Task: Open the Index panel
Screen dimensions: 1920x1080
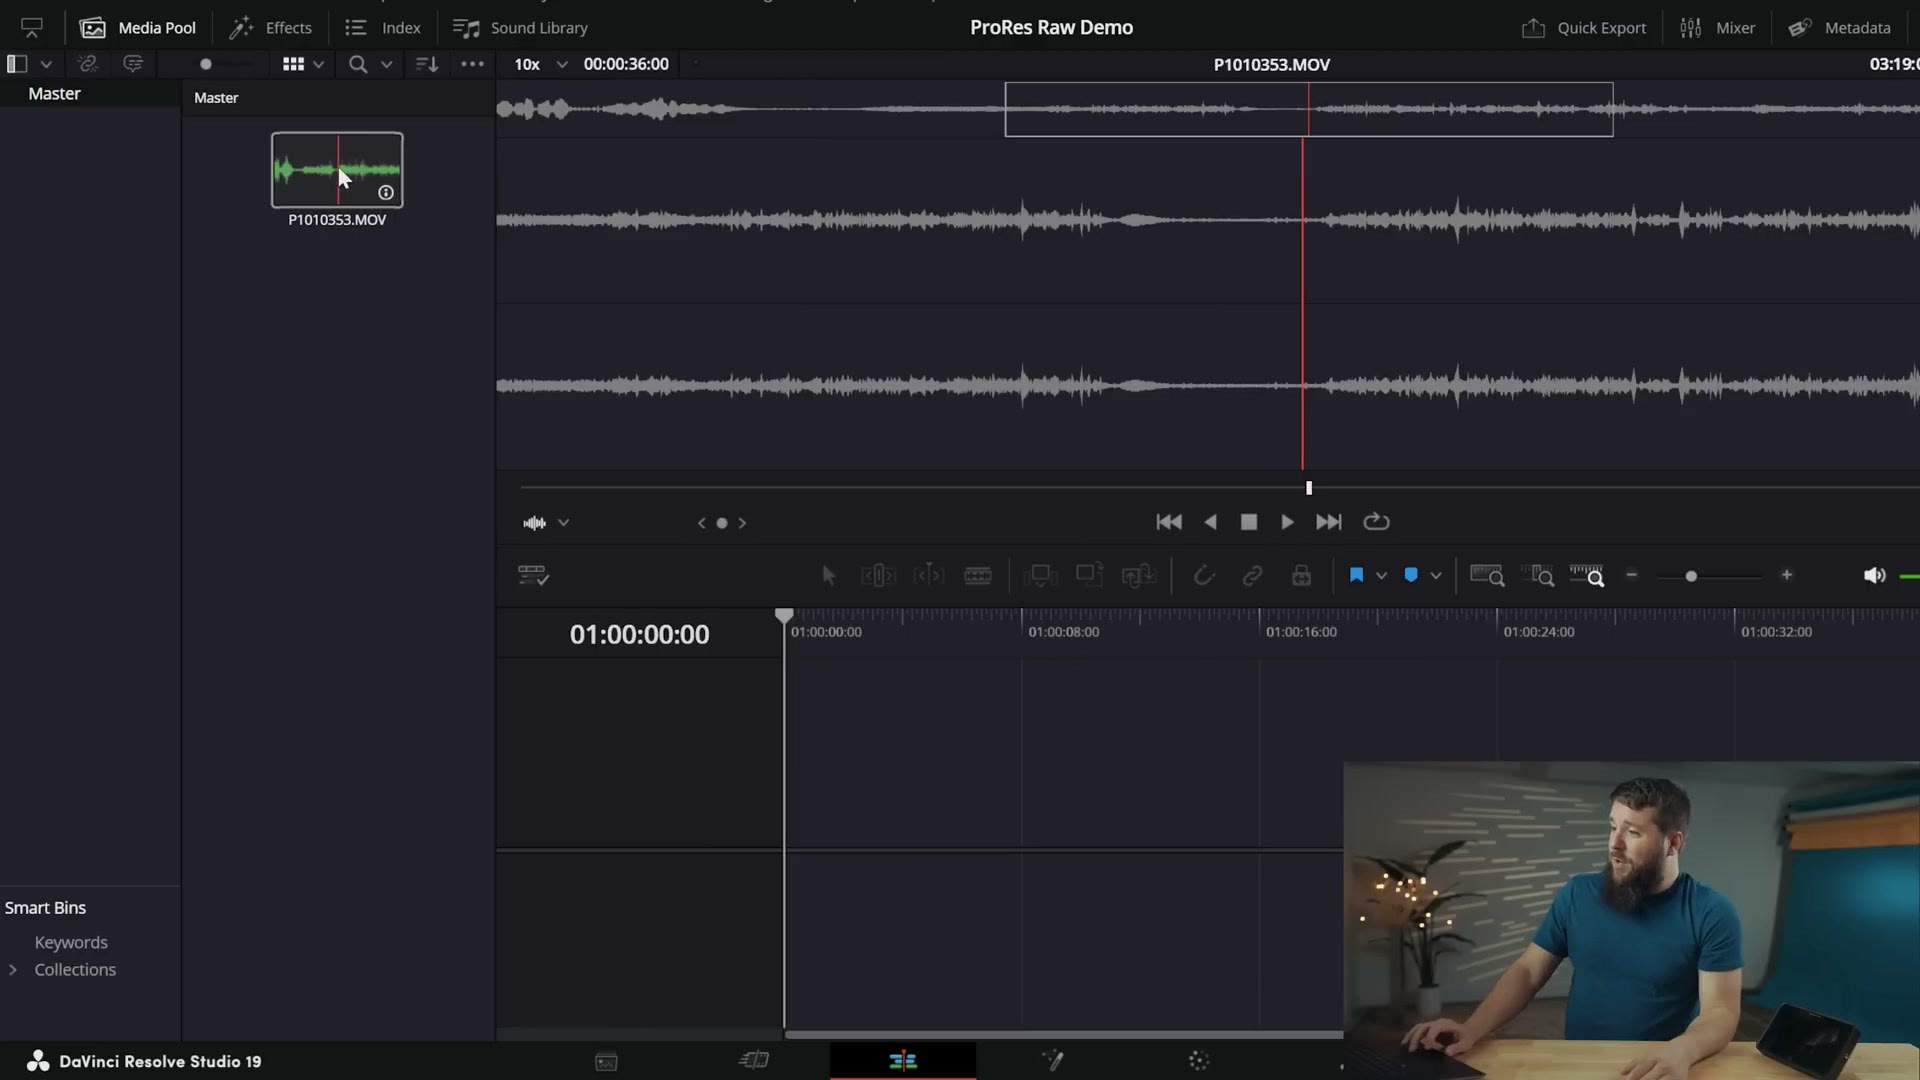Action: coord(383,28)
